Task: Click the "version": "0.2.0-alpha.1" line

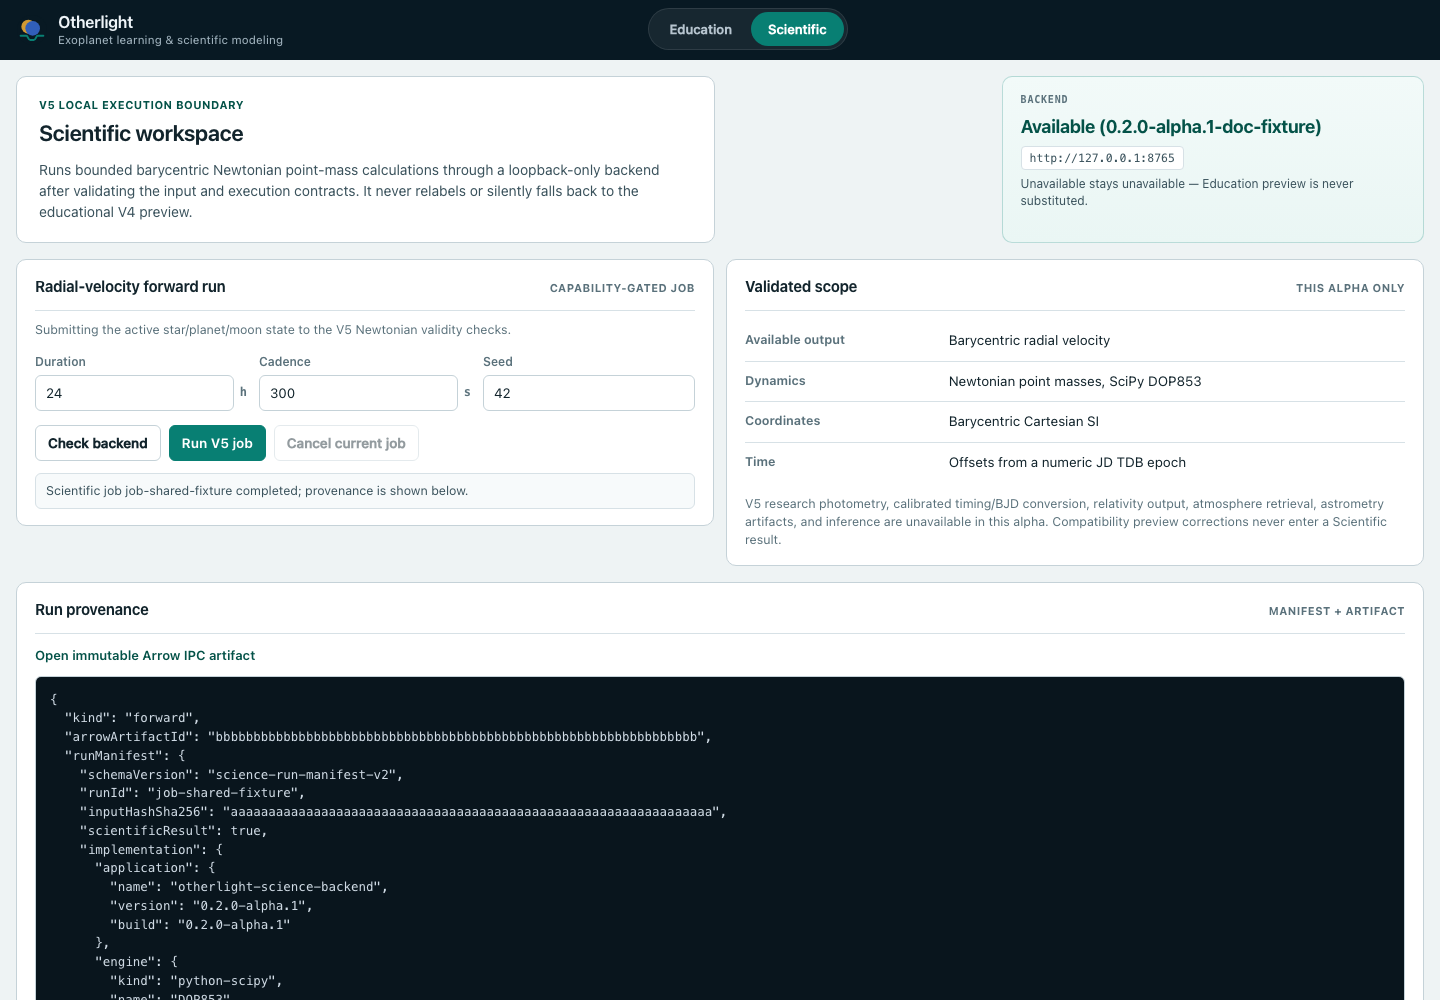Action: tap(211, 906)
